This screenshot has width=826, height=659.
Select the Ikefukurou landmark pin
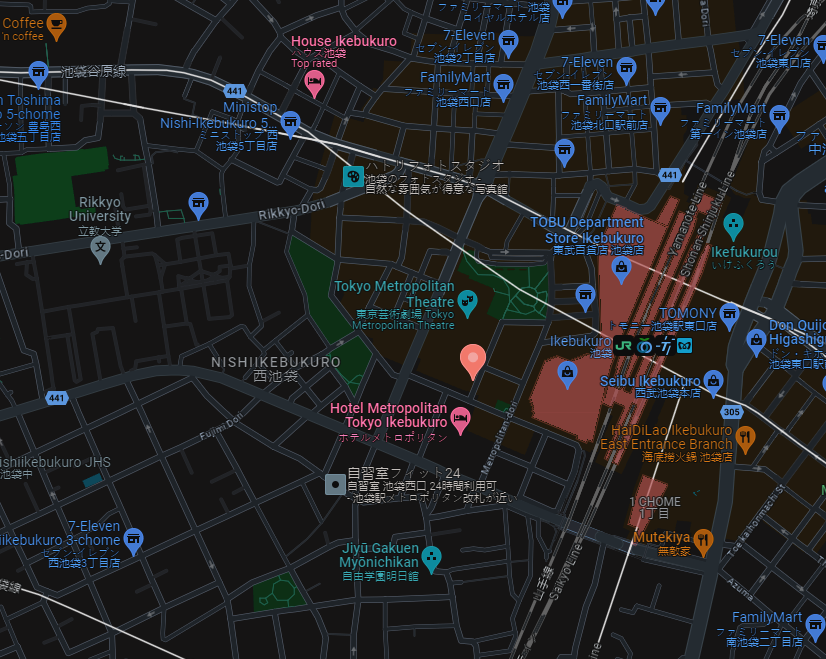733,226
